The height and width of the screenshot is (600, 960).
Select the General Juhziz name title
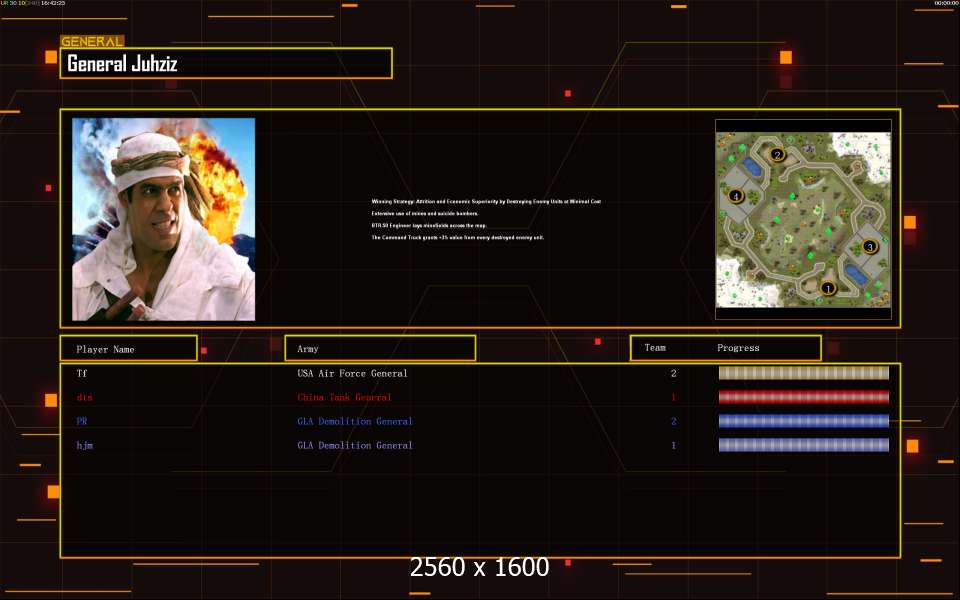tap(122, 65)
